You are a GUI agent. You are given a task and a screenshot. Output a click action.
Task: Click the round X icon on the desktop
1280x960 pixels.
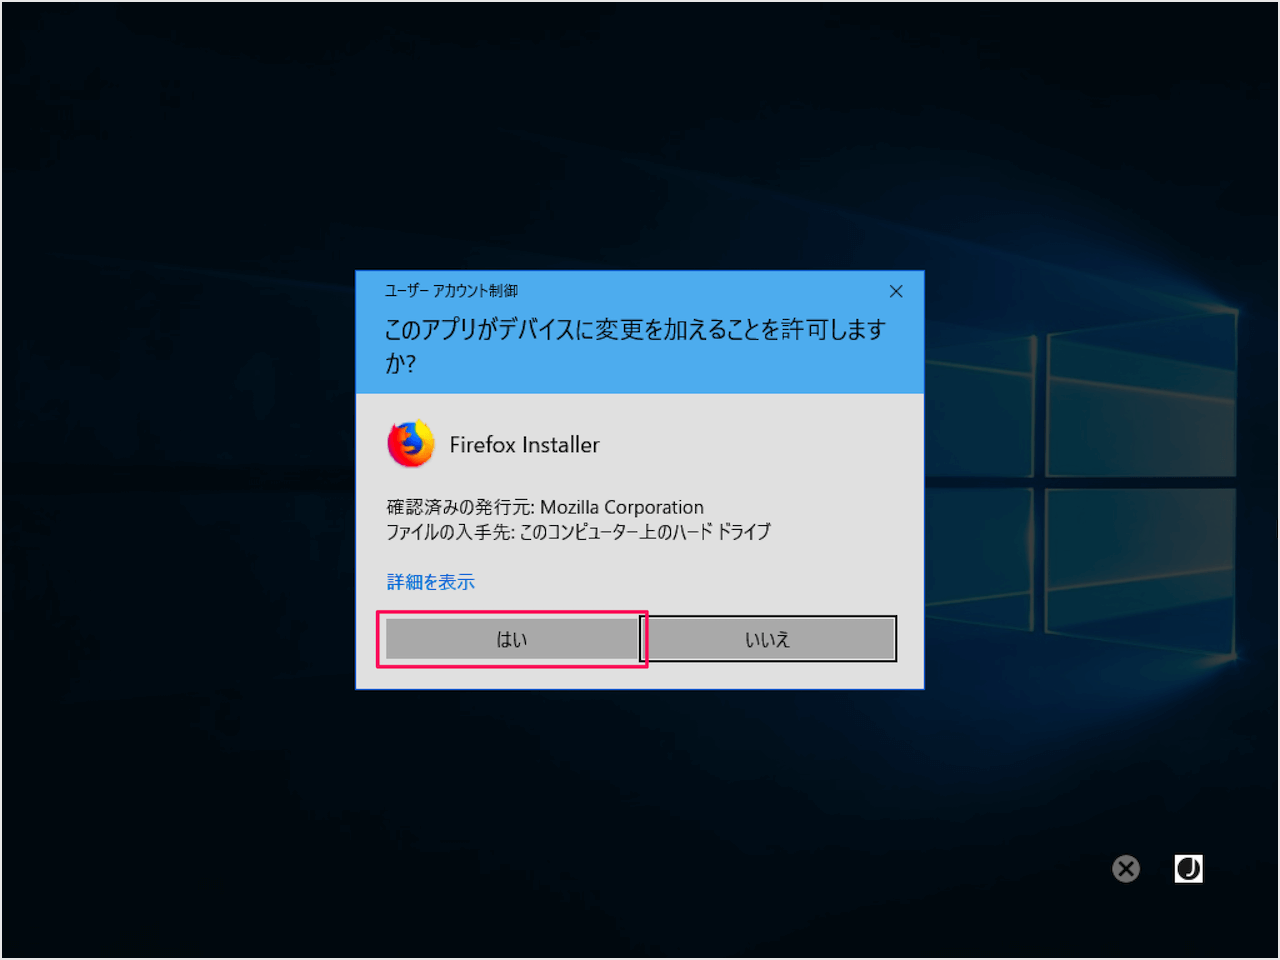[x=1126, y=869]
